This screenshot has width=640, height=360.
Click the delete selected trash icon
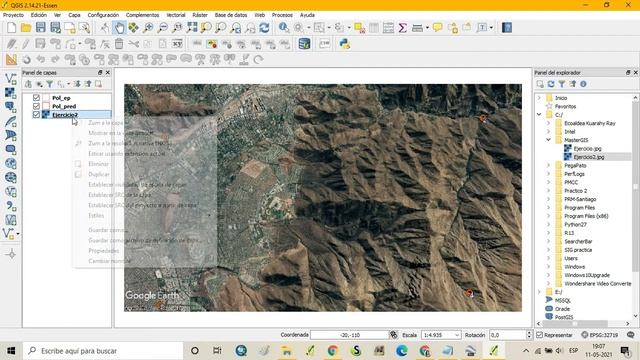pyautogui.click(x=119, y=44)
